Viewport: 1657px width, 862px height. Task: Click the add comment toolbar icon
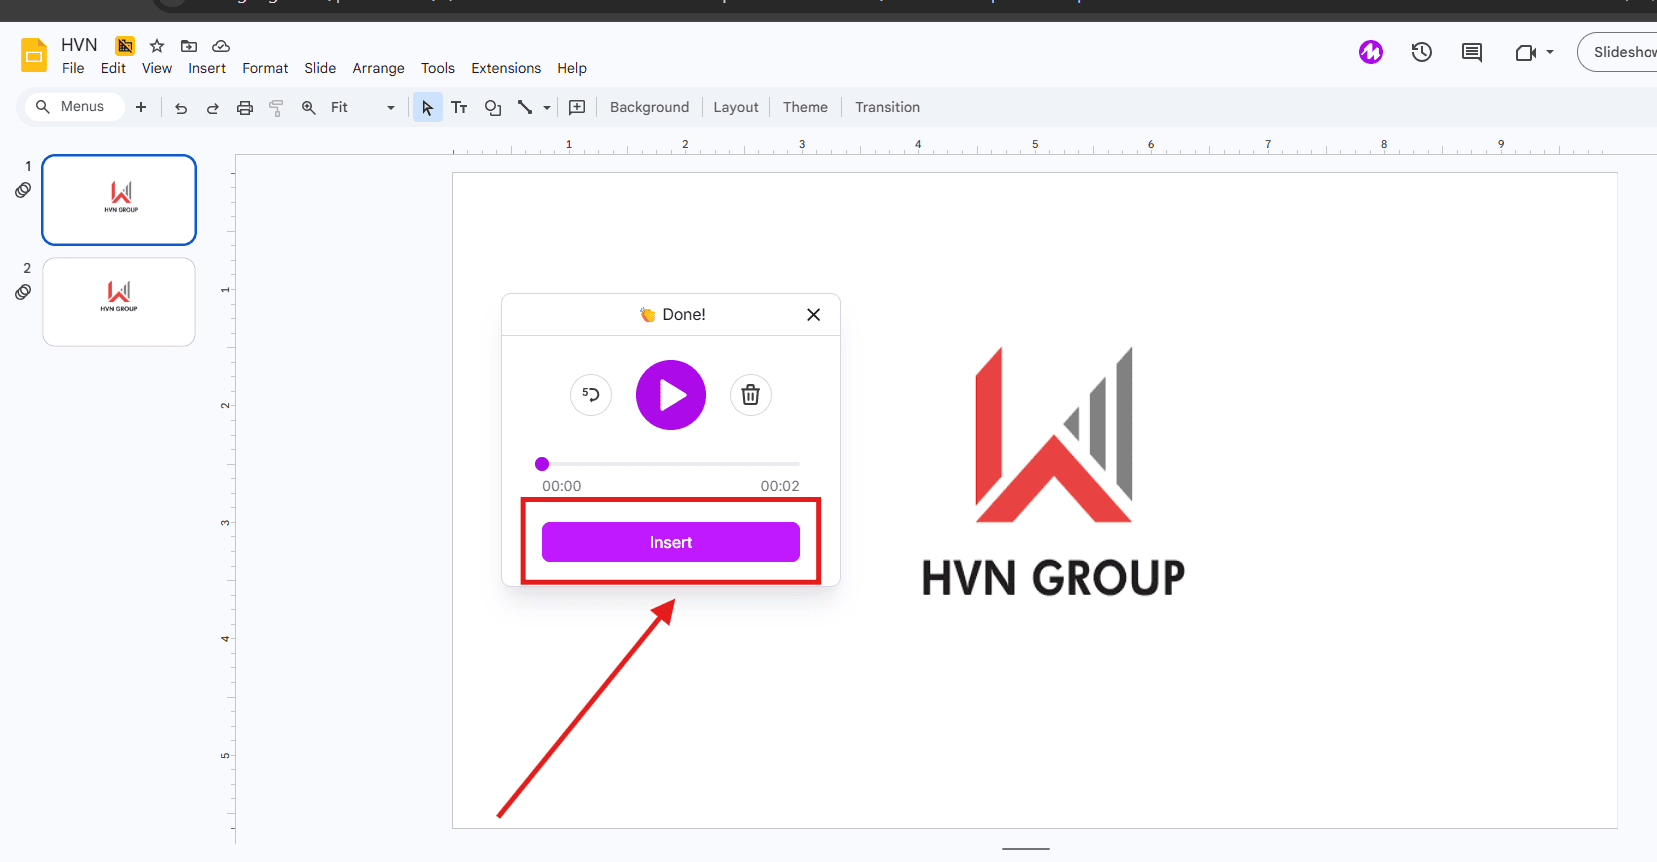(x=577, y=107)
